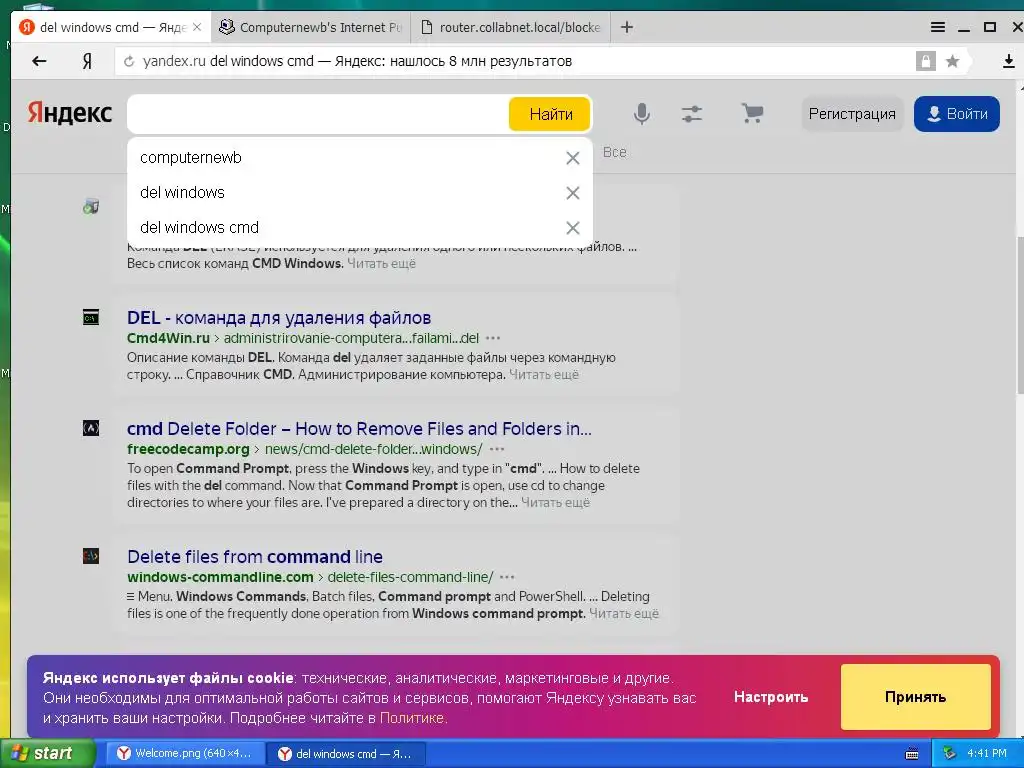1024x768 pixels.
Task: Switch to router.collabnet.local tab
Action: pos(511,27)
